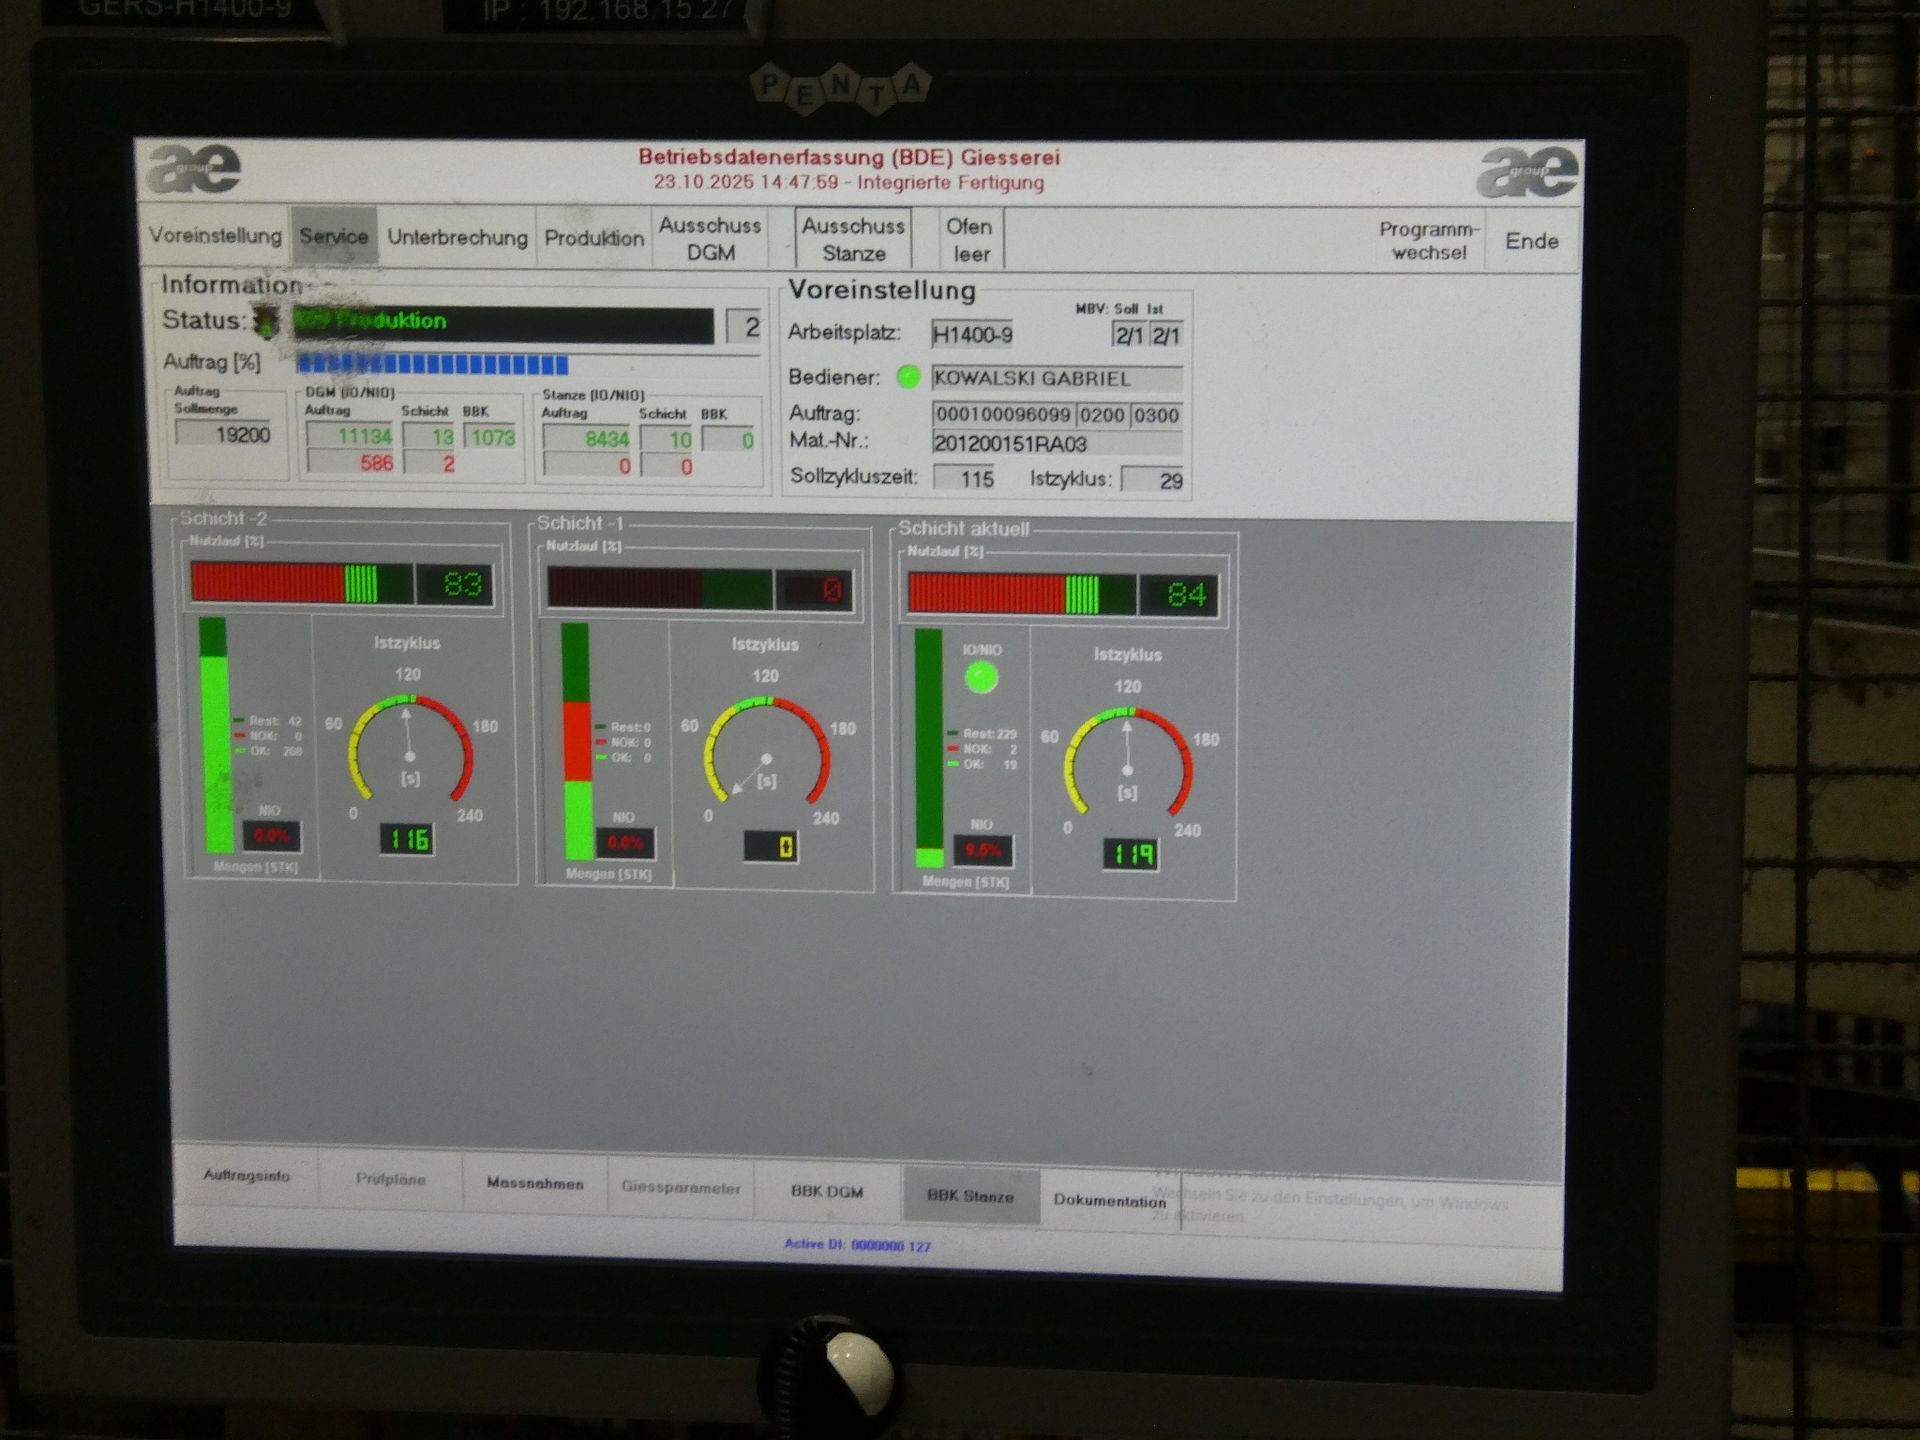Open the Voreinstellung menu tab

tap(215, 236)
